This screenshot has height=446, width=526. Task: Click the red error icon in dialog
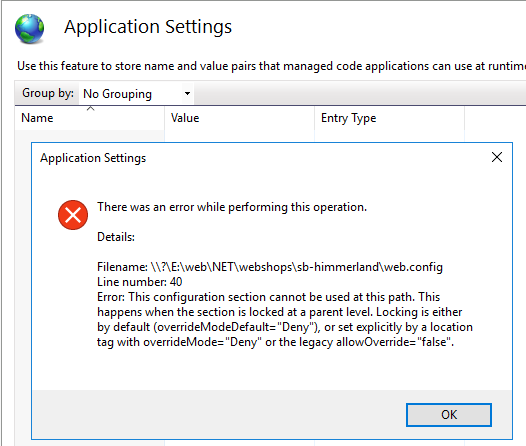[73, 215]
